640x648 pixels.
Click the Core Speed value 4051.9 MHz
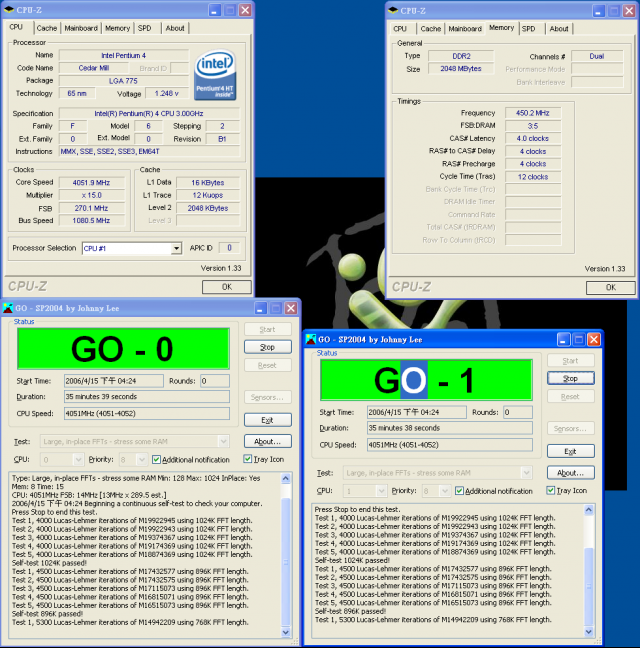[91, 182]
